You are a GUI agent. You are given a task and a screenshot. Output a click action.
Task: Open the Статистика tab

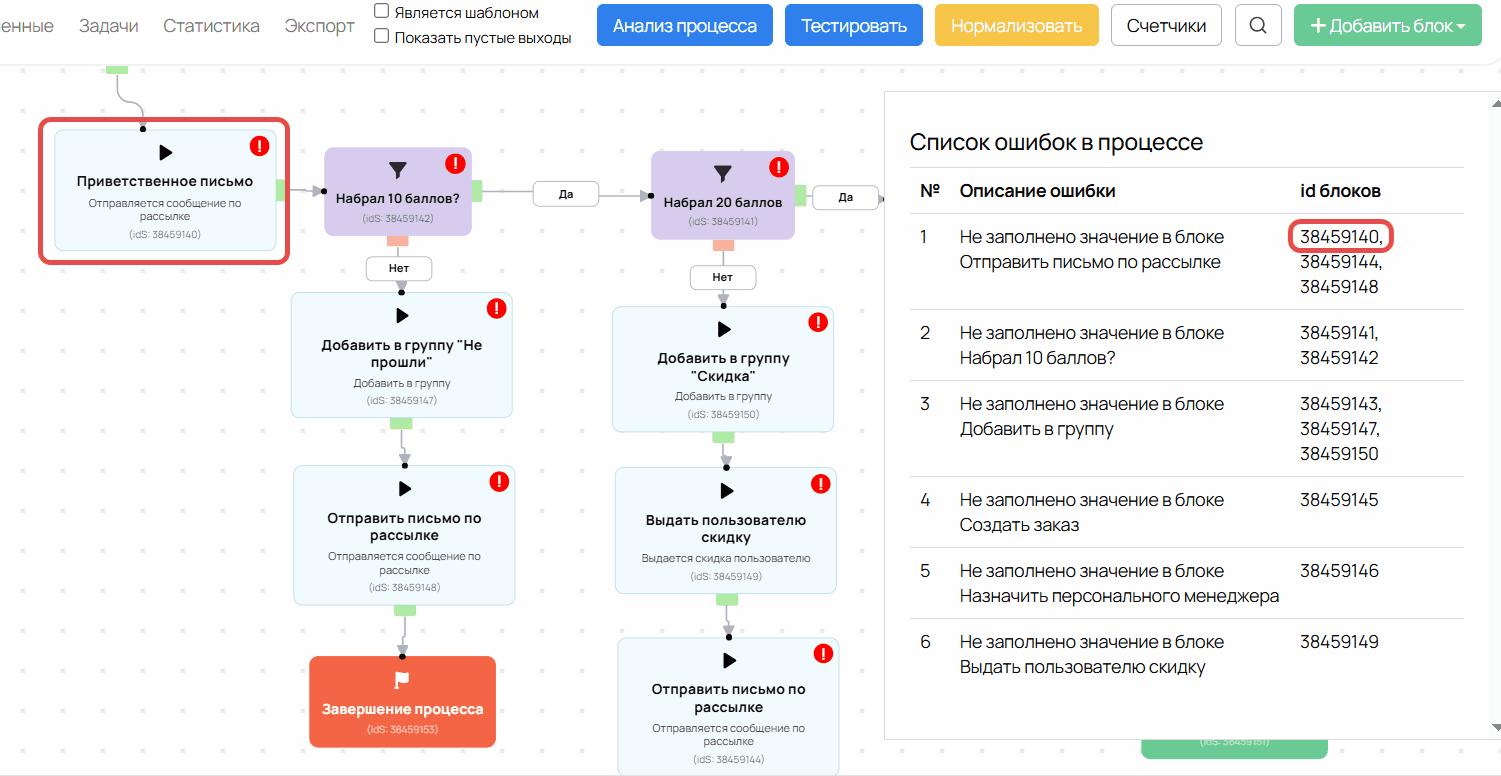point(211,26)
